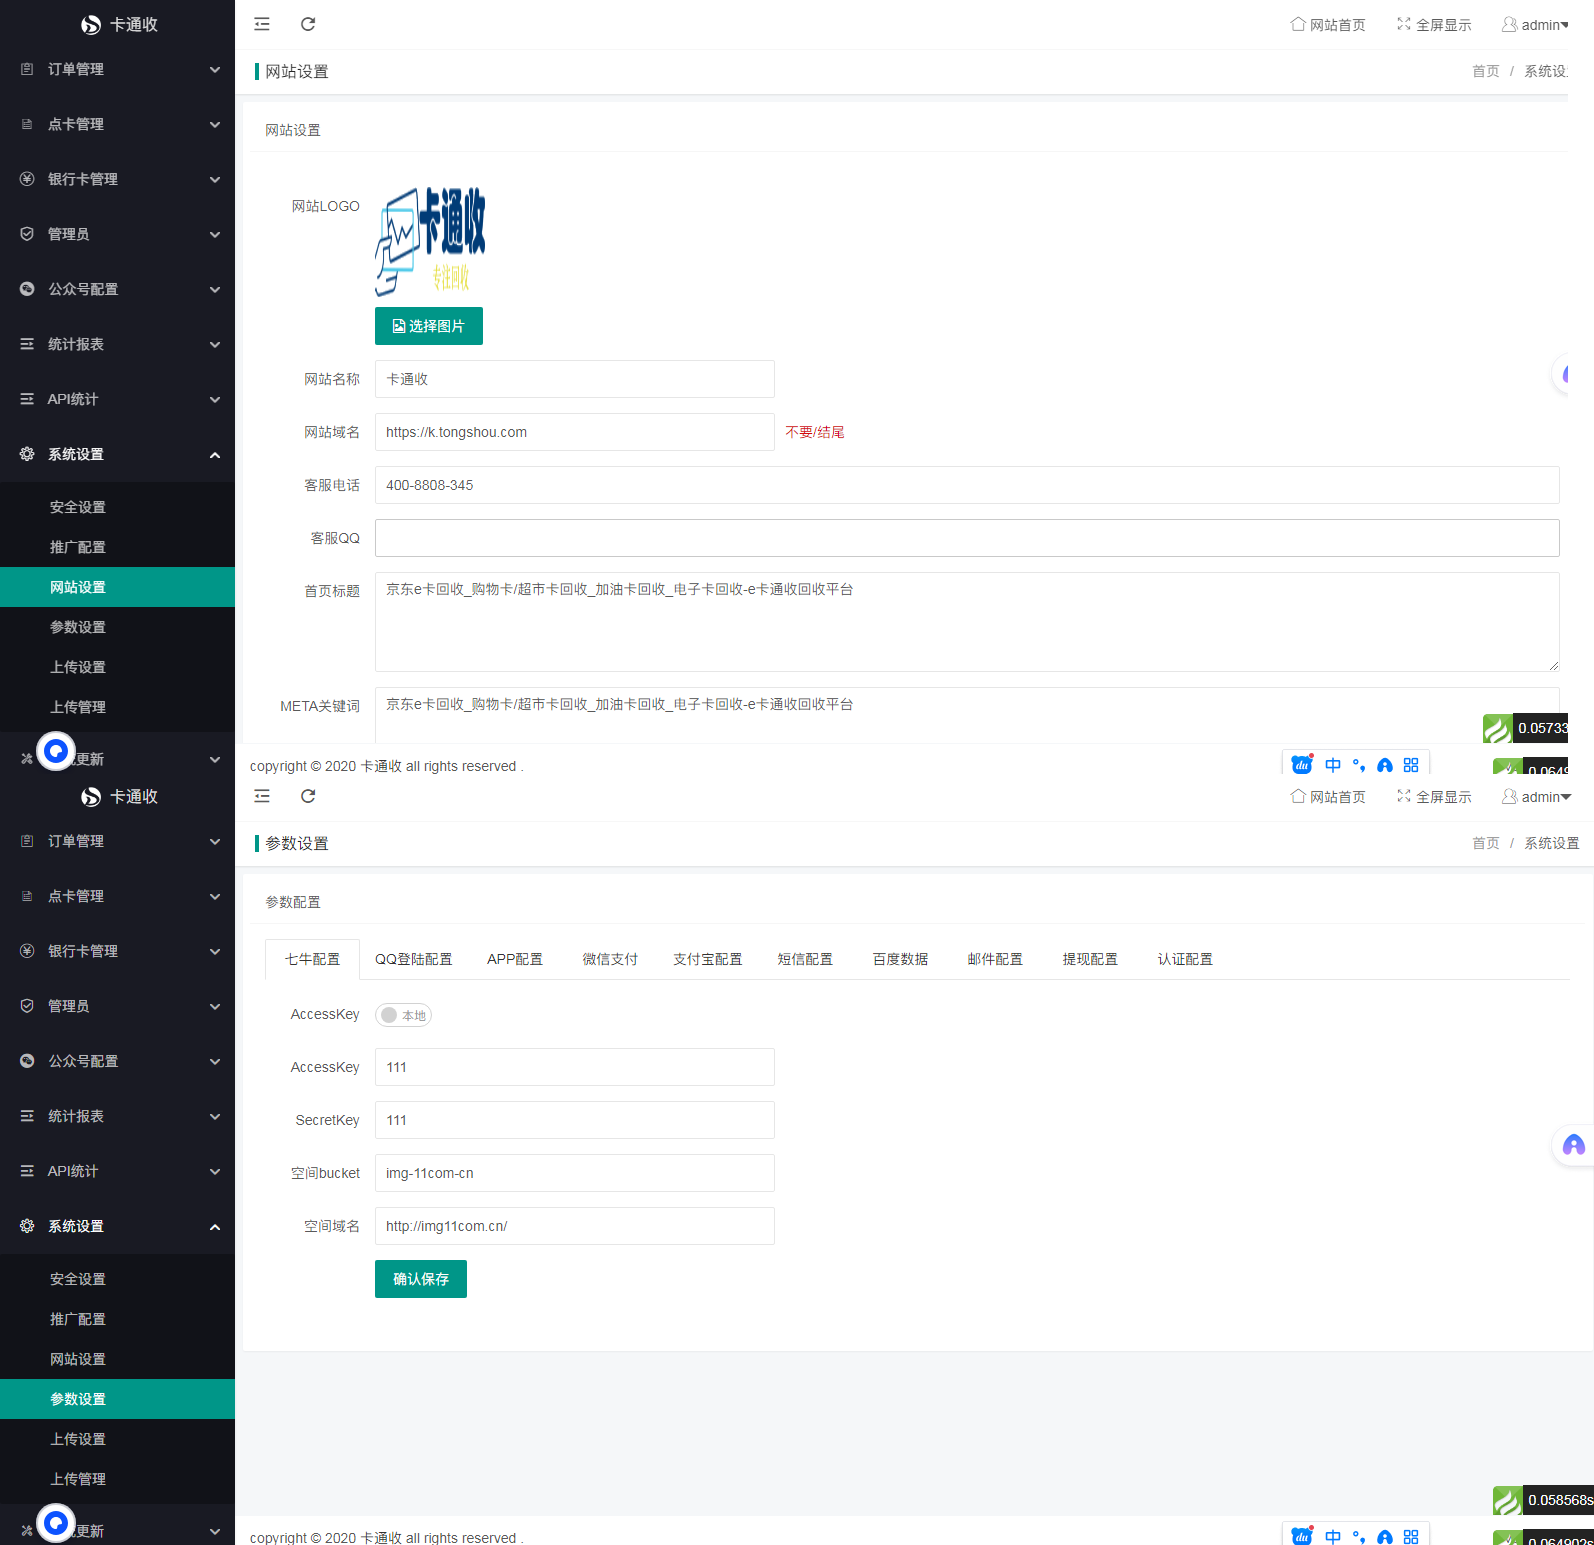Screen dimensions: 1594x1545
Task: Switch to the 微信支付 tab
Action: (610, 959)
